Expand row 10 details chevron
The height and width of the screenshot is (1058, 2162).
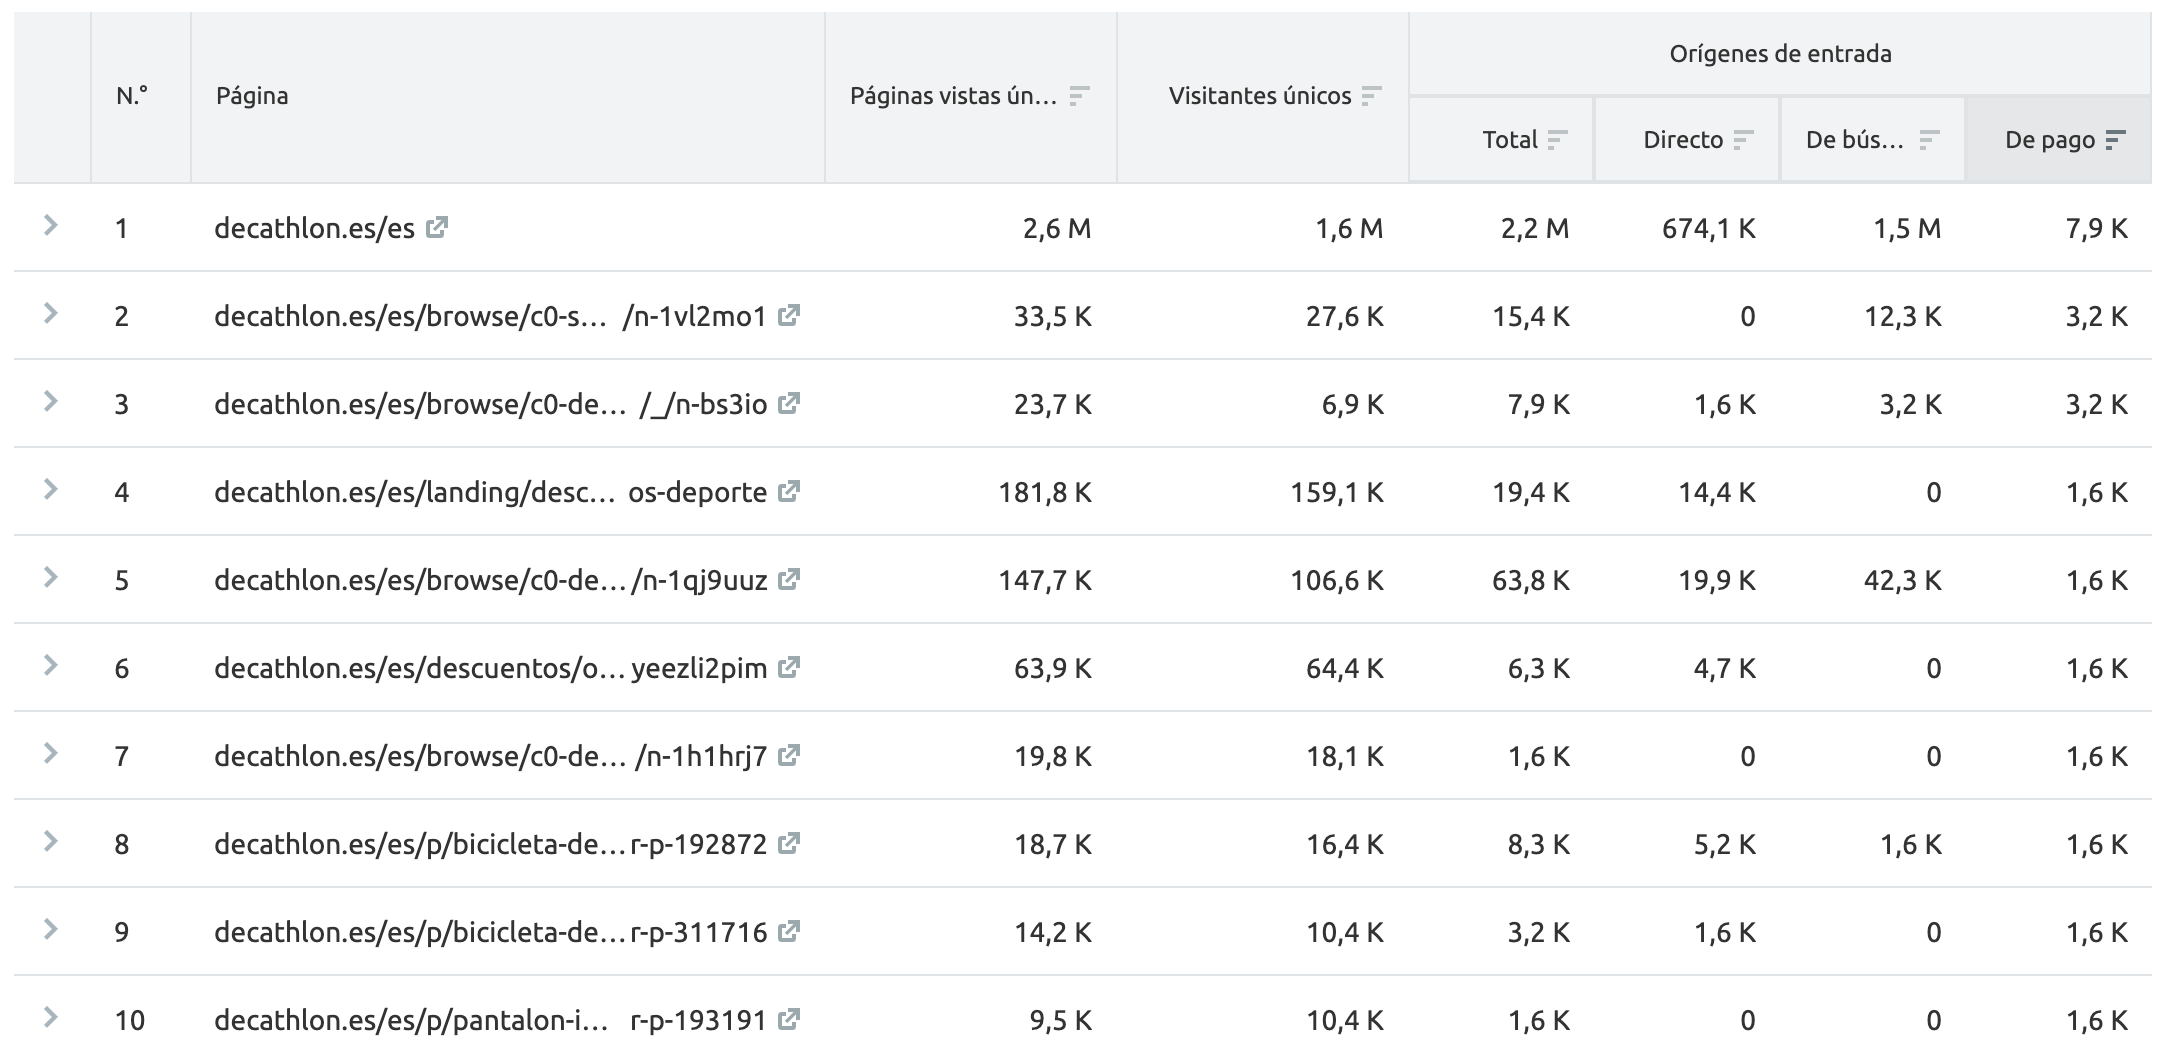(50, 1018)
